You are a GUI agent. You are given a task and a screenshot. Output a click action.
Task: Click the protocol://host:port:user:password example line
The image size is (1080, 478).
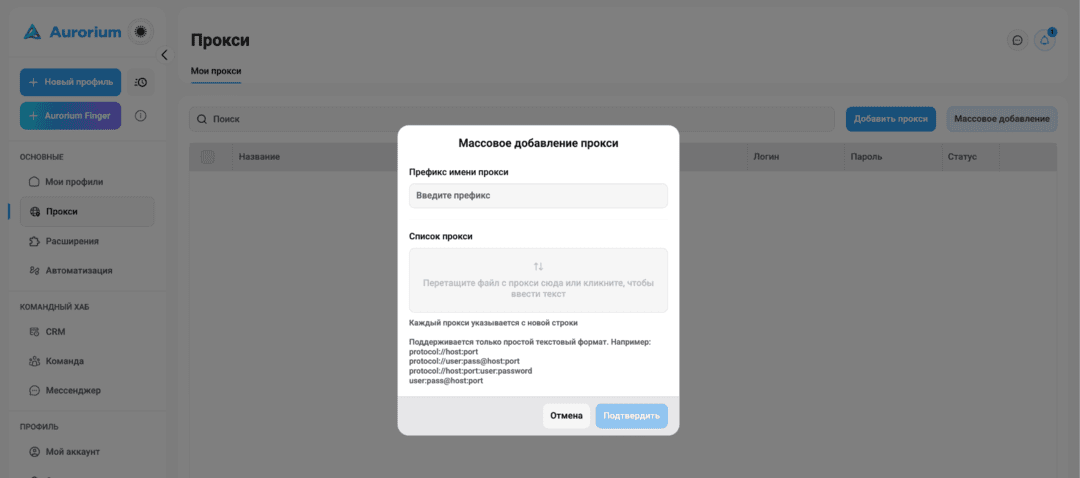[470, 371]
